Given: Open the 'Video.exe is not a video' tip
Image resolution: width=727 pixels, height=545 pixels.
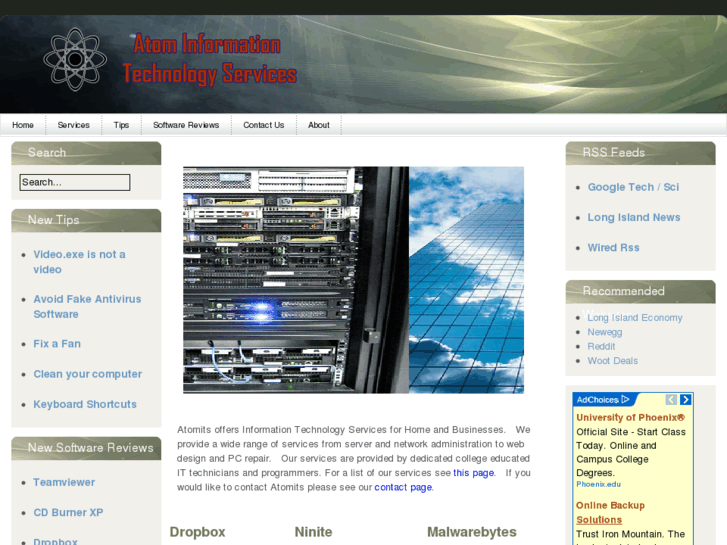Looking at the screenshot, I should (x=79, y=262).
